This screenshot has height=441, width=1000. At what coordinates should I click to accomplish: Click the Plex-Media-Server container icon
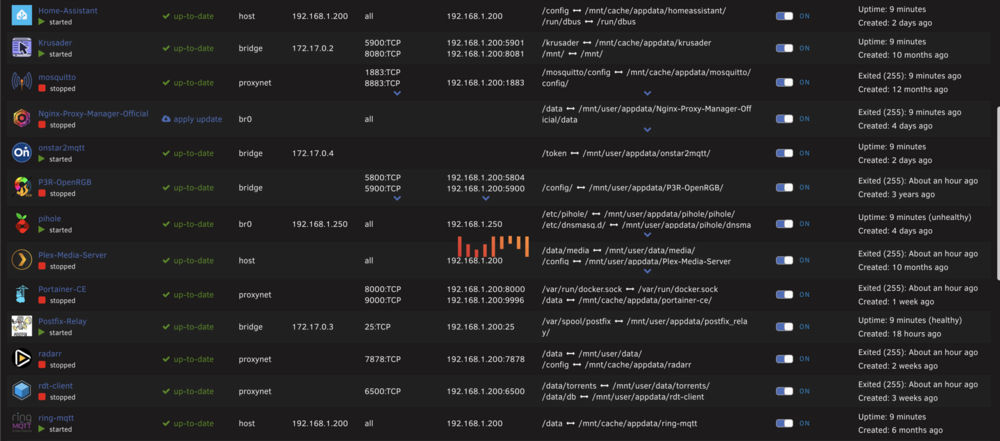22,260
